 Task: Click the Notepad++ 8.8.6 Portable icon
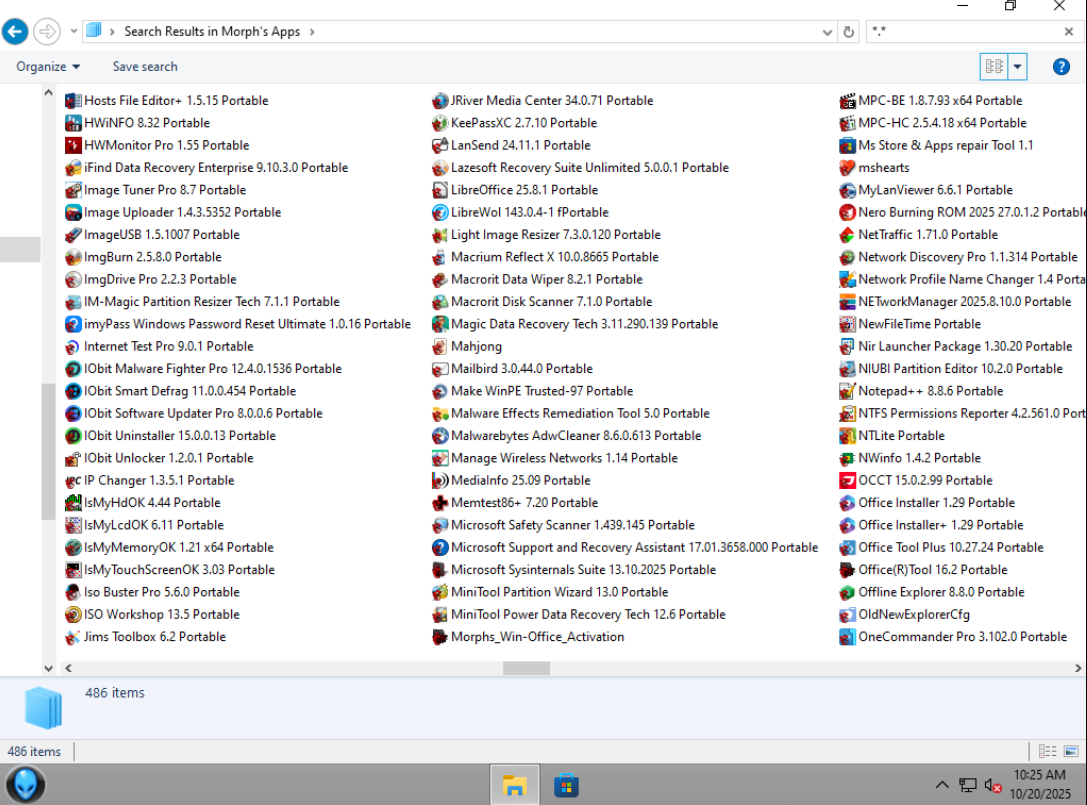(847, 391)
